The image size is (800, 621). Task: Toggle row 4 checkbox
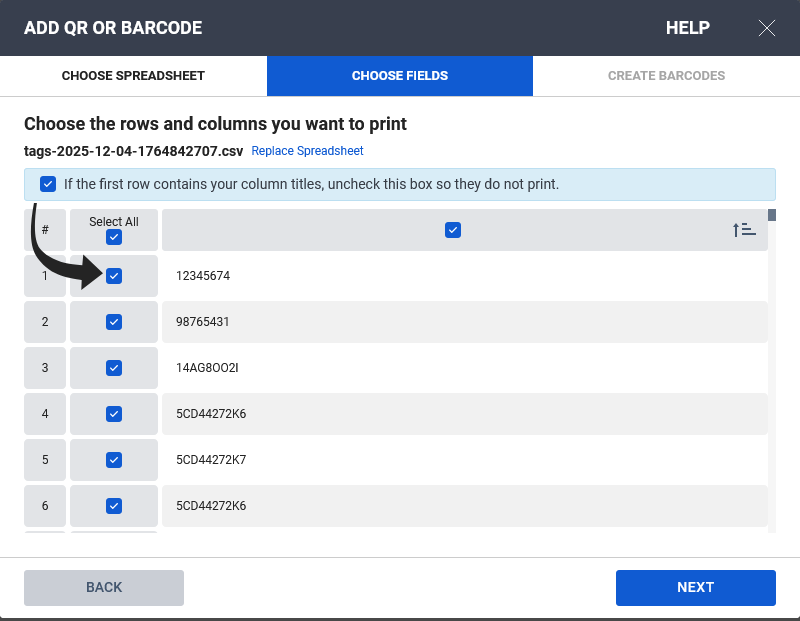click(114, 414)
